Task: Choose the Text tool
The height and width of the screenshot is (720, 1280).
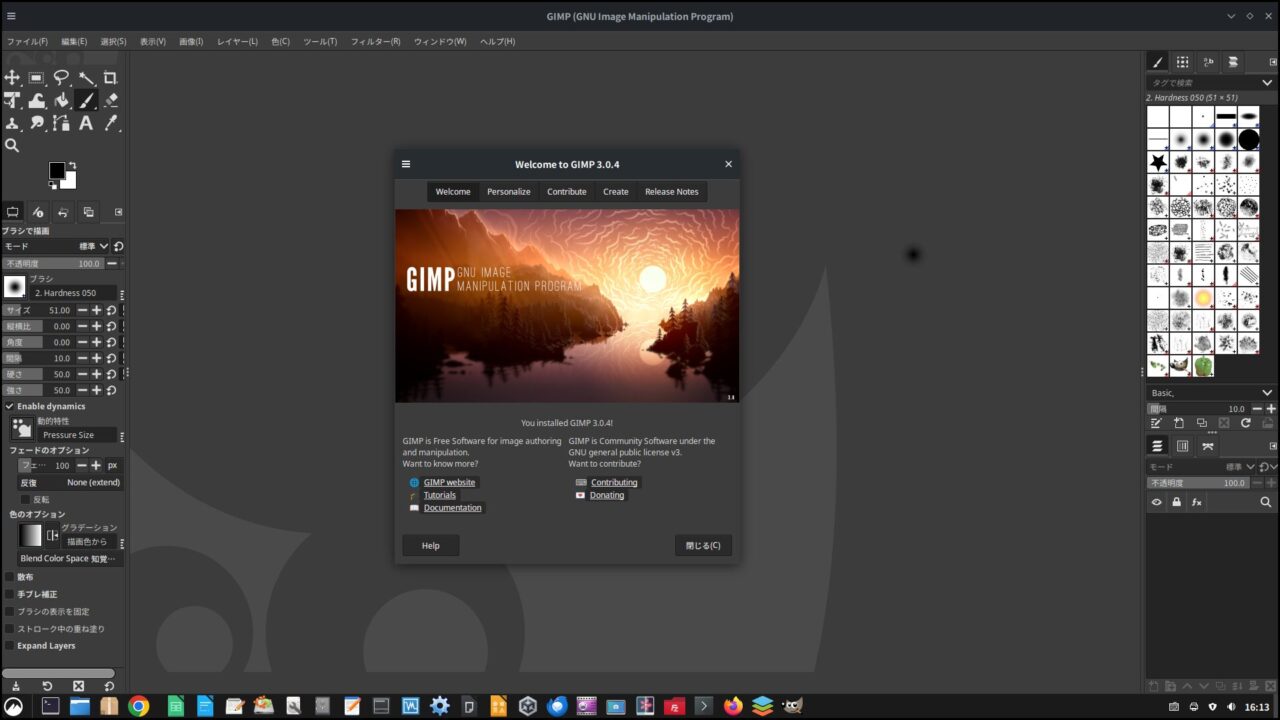Action: click(x=86, y=123)
